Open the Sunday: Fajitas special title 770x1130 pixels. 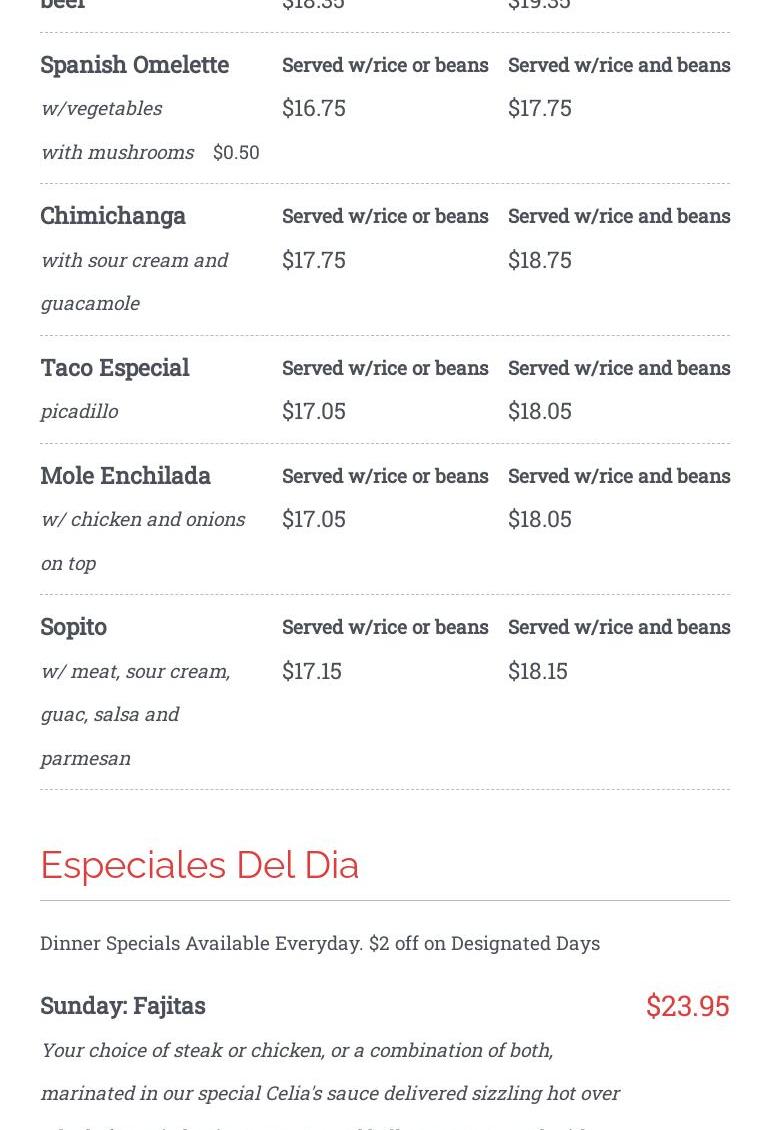tap(122, 1005)
